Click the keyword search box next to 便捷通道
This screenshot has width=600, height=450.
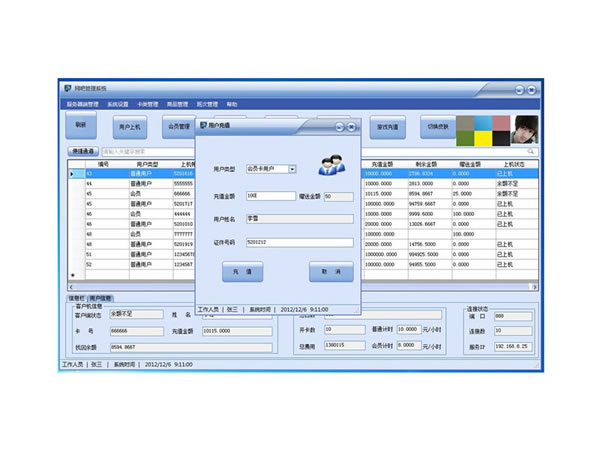point(148,152)
